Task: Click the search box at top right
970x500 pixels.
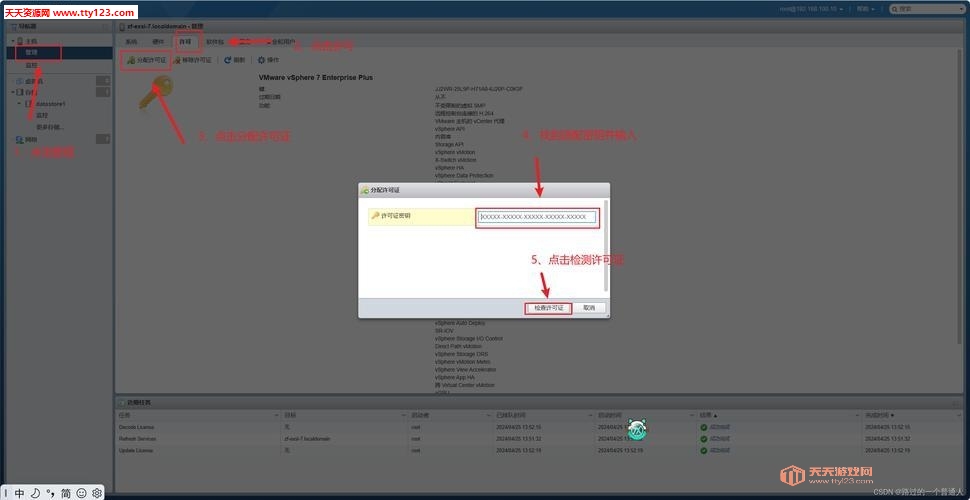Action: [927, 9]
